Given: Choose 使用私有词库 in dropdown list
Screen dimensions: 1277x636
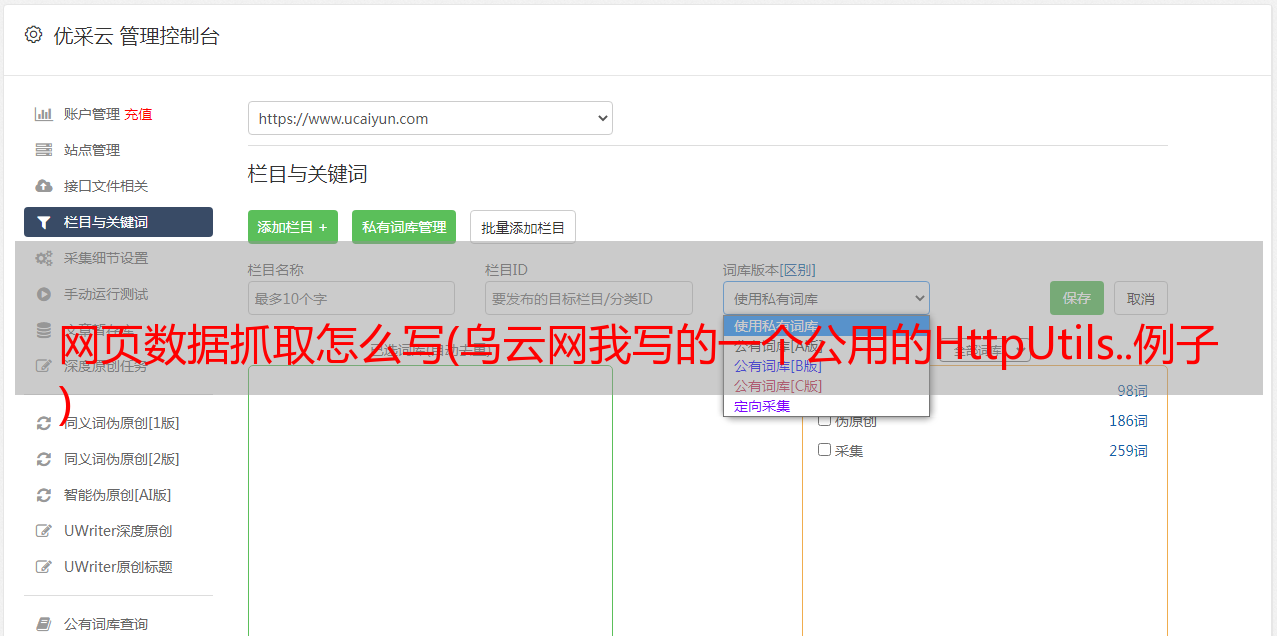Looking at the screenshot, I should tap(826, 326).
